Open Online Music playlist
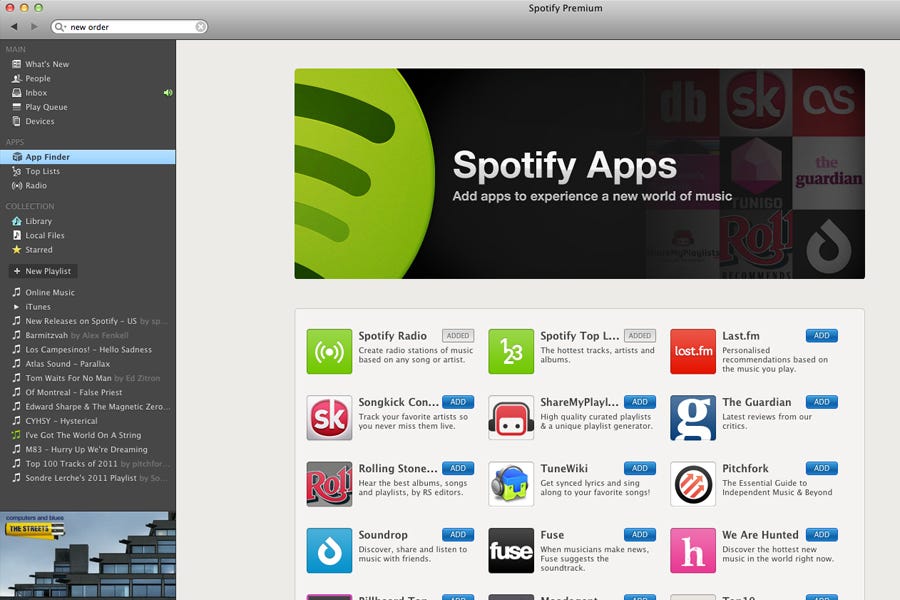This screenshot has height=600, width=900. point(88,292)
